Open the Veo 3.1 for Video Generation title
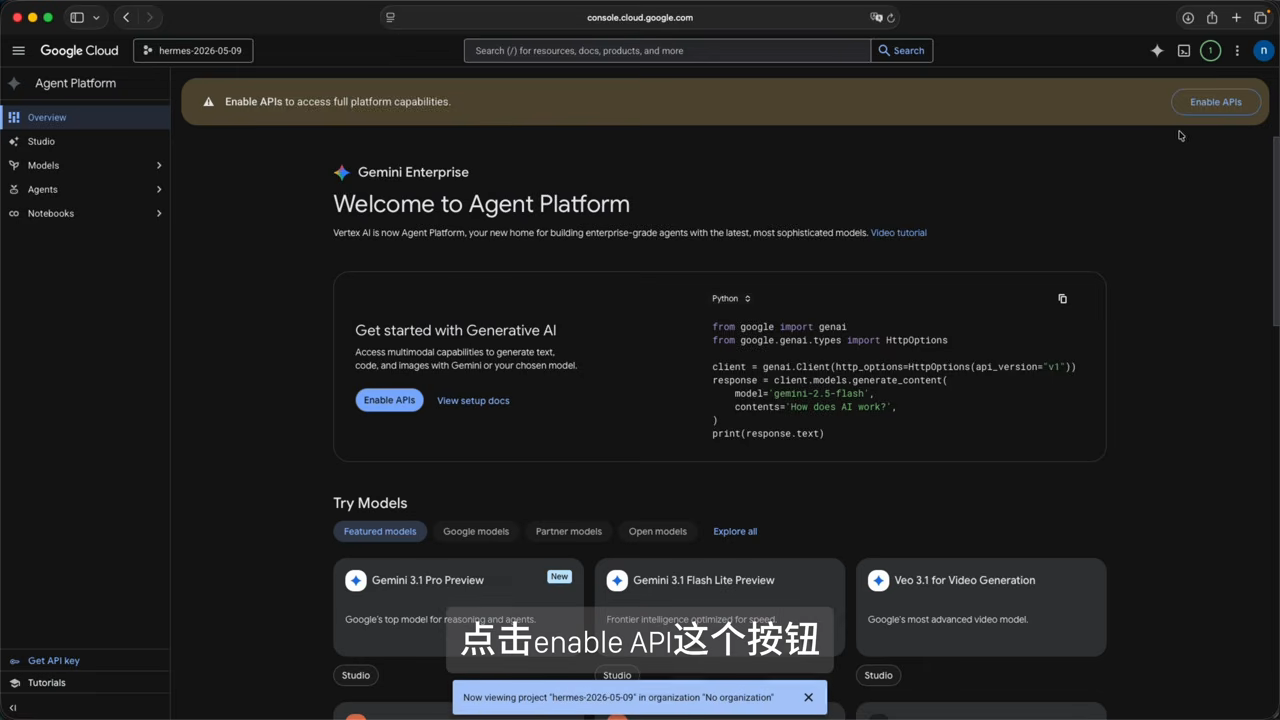The width and height of the screenshot is (1280, 720). pyautogui.click(x=965, y=580)
